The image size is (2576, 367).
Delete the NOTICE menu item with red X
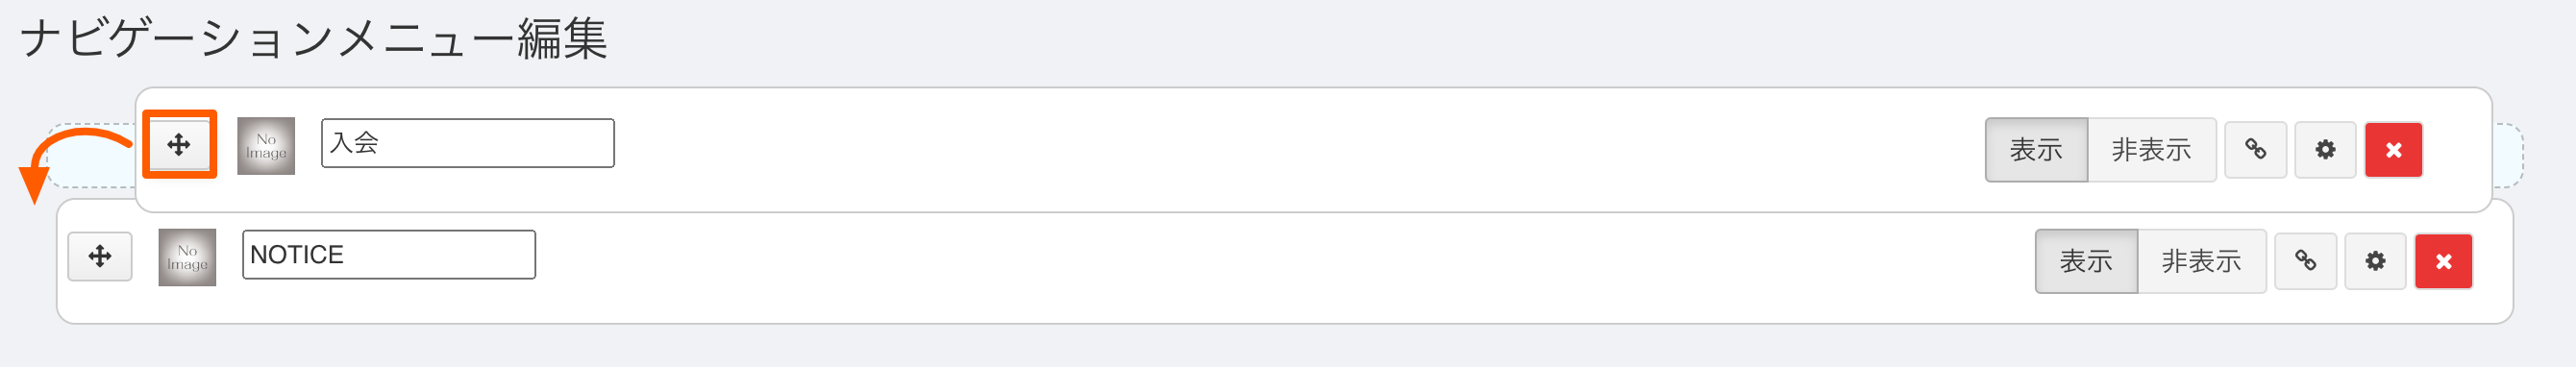[2443, 261]
